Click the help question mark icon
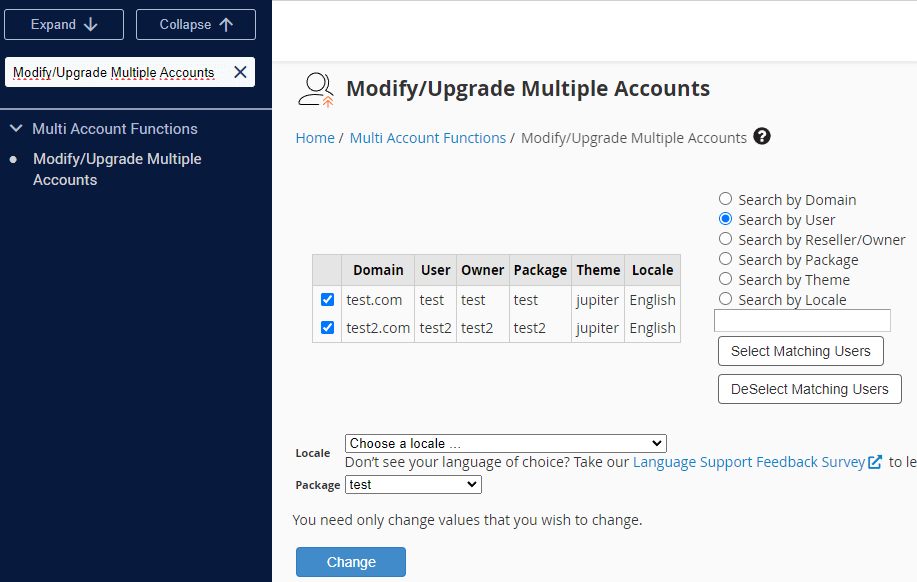Viewport: 917px width, 582px height. (x=762, y=137)
